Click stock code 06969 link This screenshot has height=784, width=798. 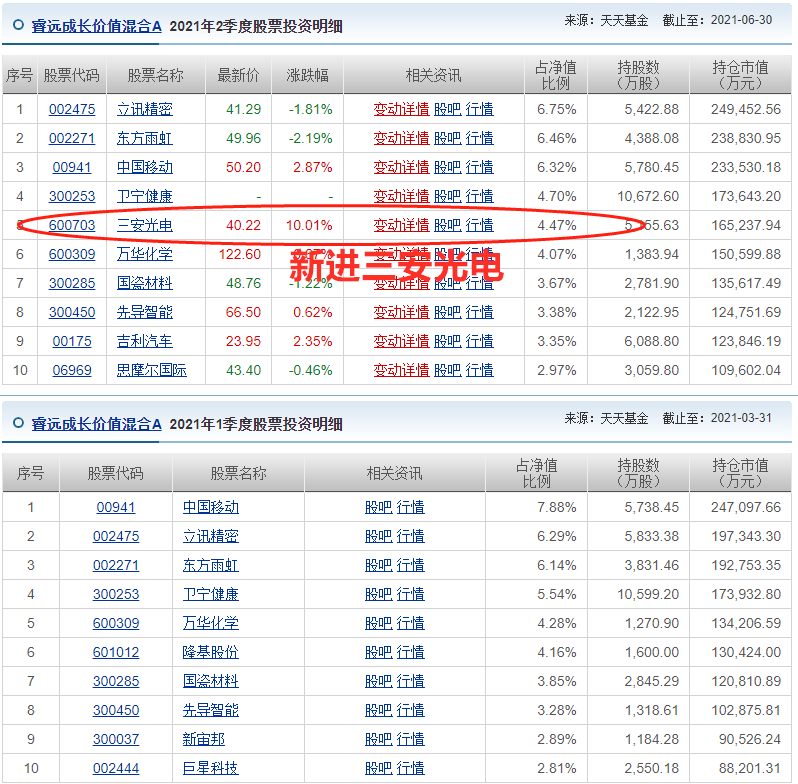pyautogui.click(x=72, y=370)
